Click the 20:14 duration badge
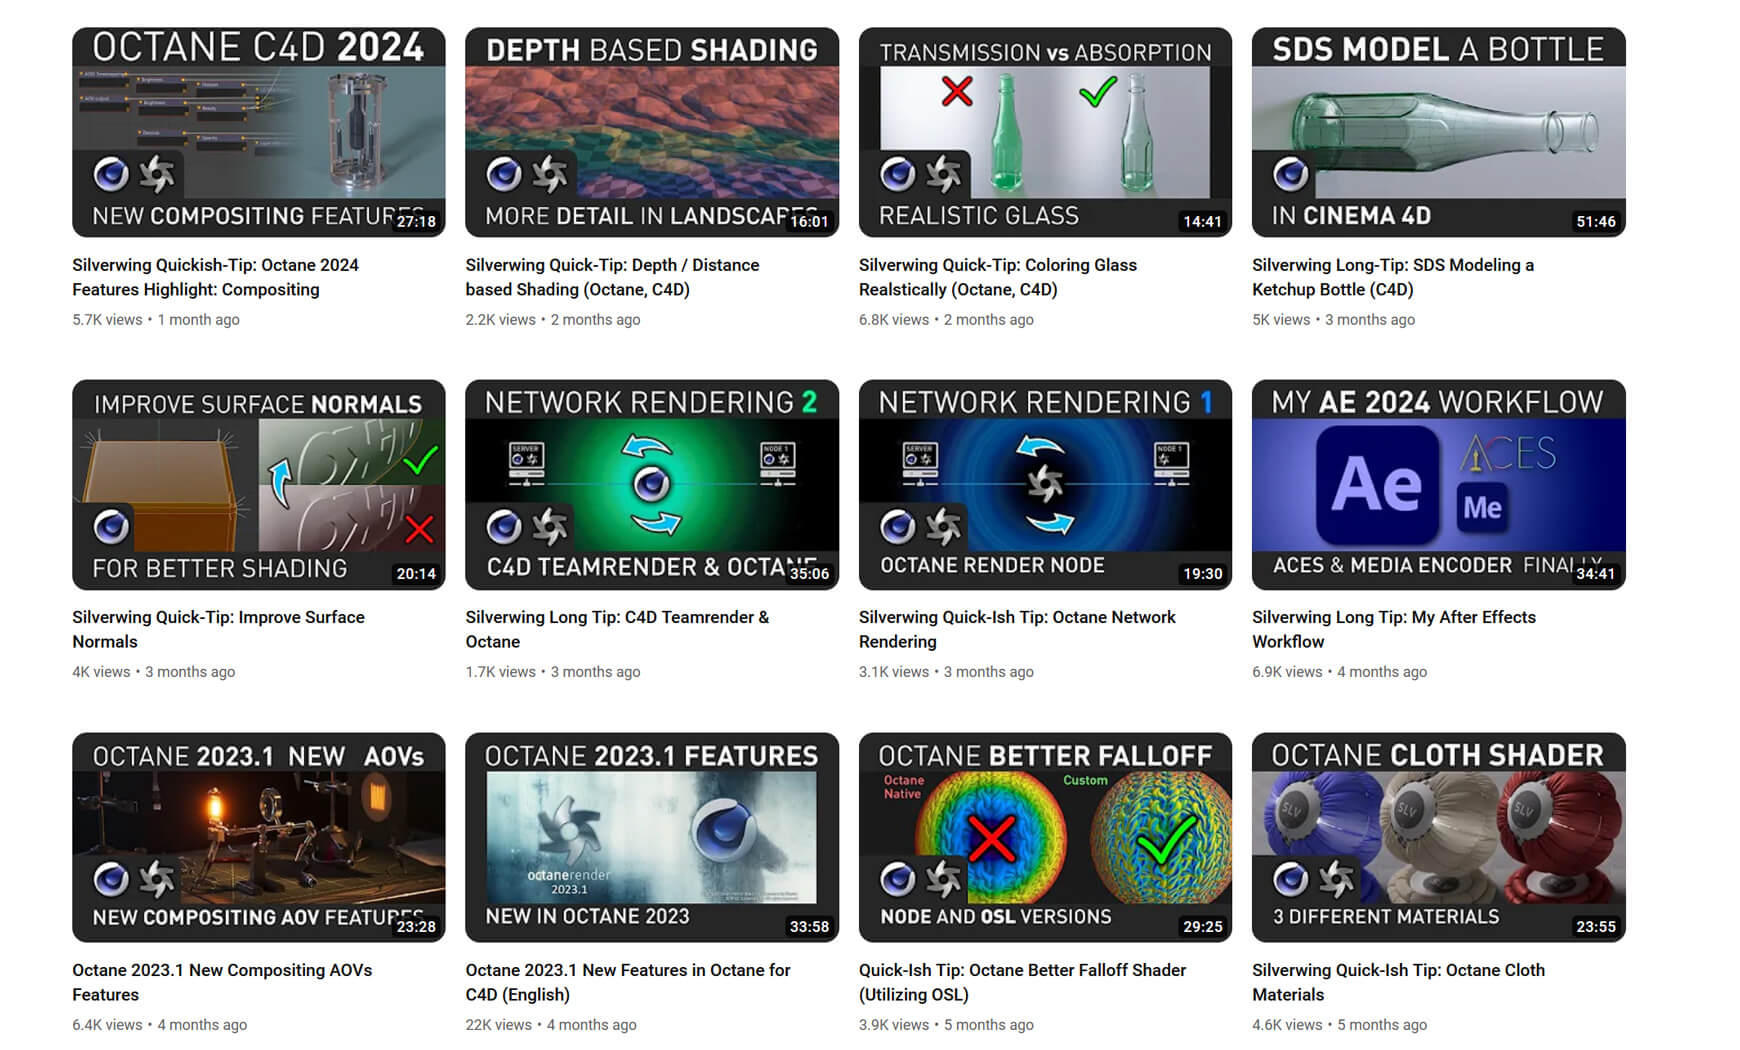1740x1050 pixels. pyautogui.click(x=416, y=573)
